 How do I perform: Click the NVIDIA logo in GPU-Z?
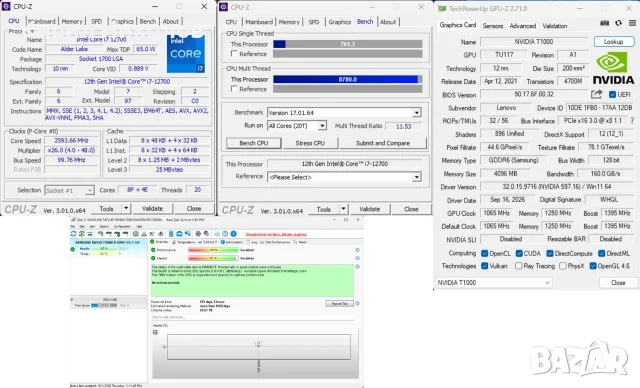click(x=613, y=69)
